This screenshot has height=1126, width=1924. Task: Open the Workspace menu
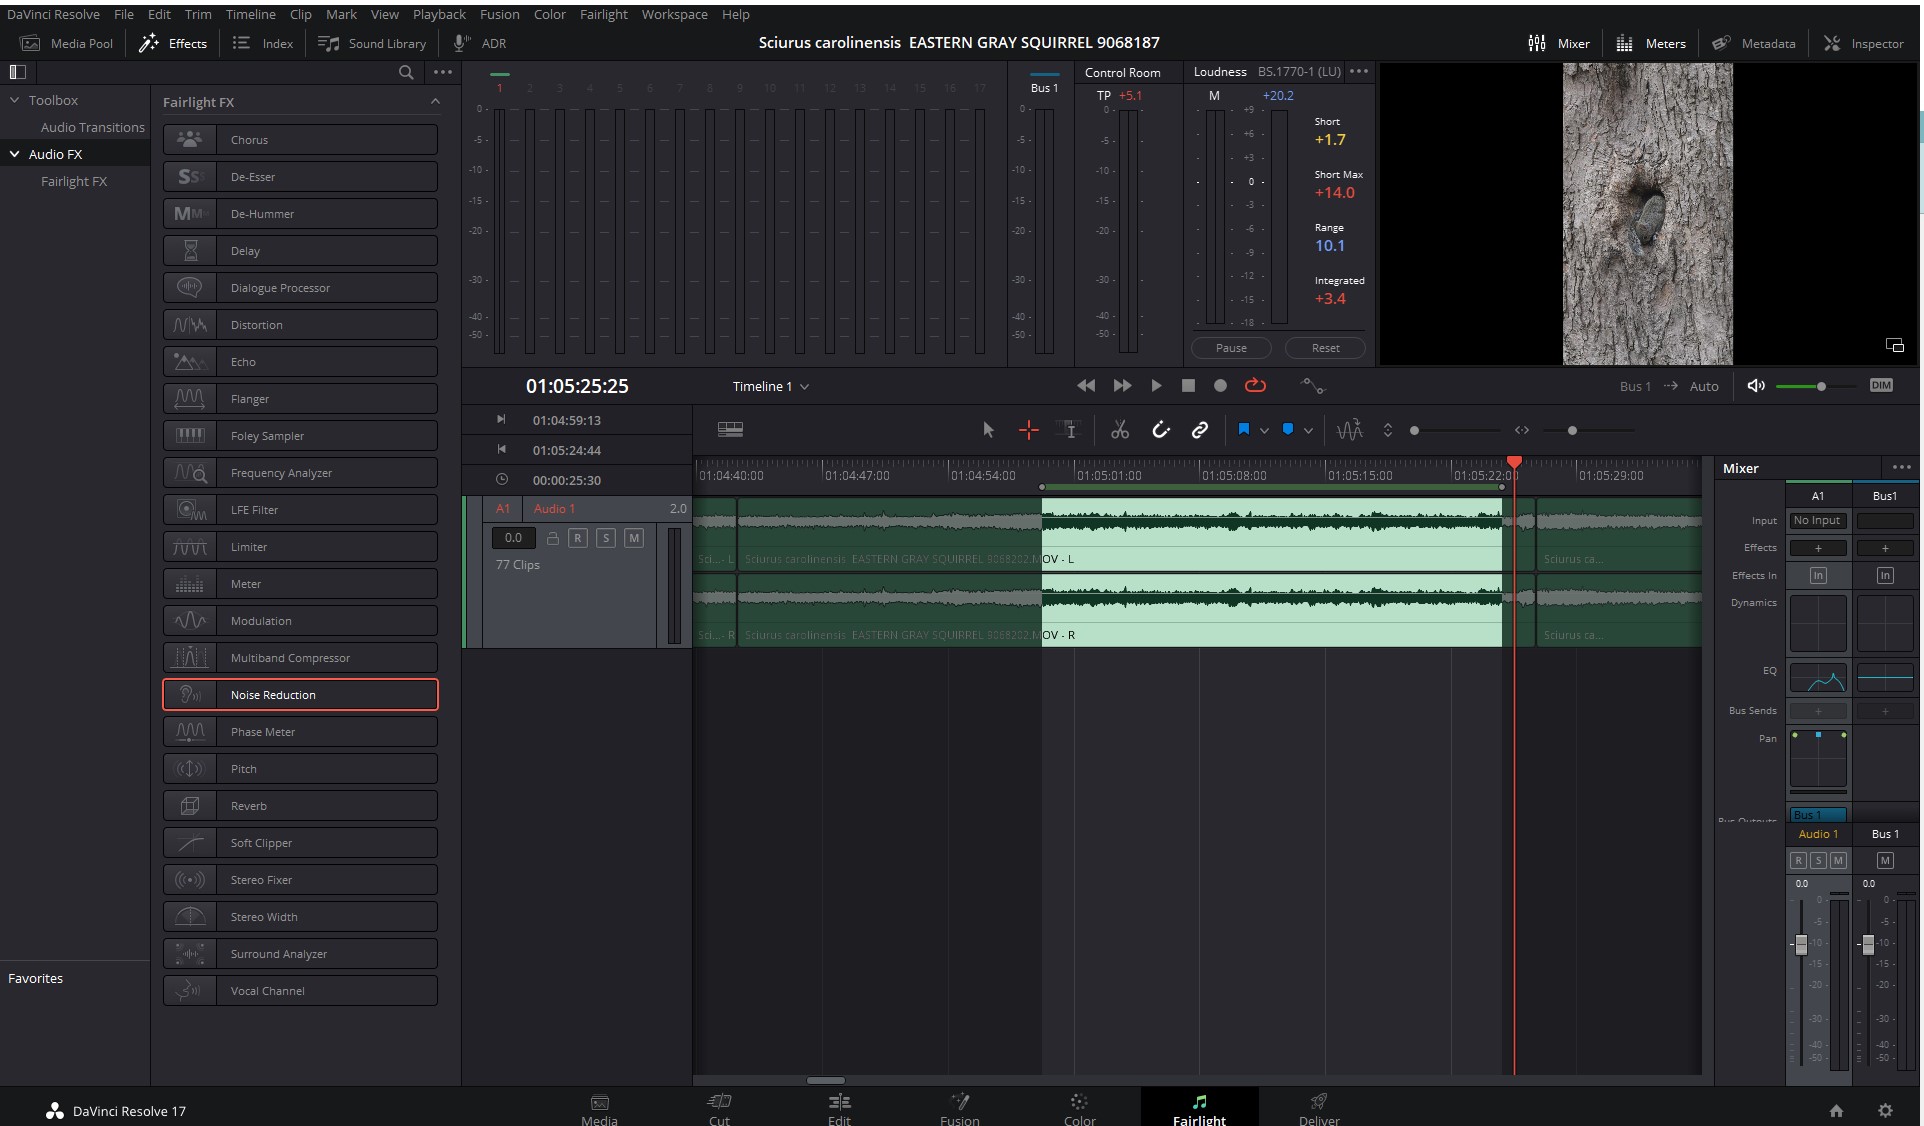pyautogui.click(x=674, y=14)
